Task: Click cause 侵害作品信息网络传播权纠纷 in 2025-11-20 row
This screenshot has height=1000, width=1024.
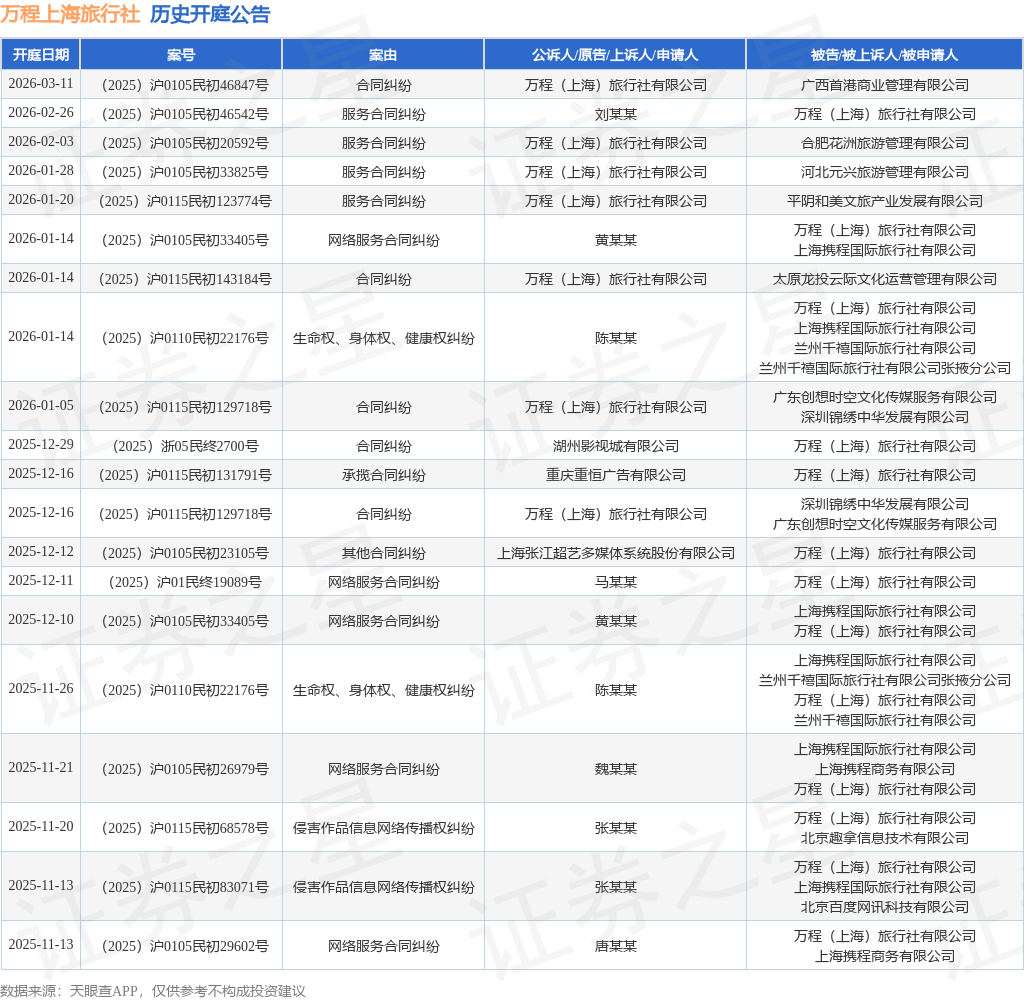Action: pos(383,828)
